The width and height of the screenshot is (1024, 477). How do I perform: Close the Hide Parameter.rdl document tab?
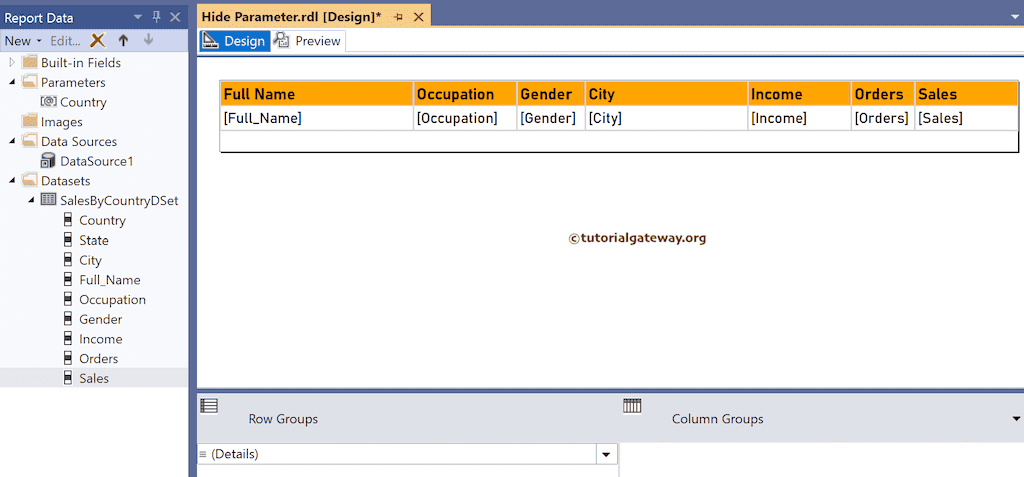click(419, 18)
